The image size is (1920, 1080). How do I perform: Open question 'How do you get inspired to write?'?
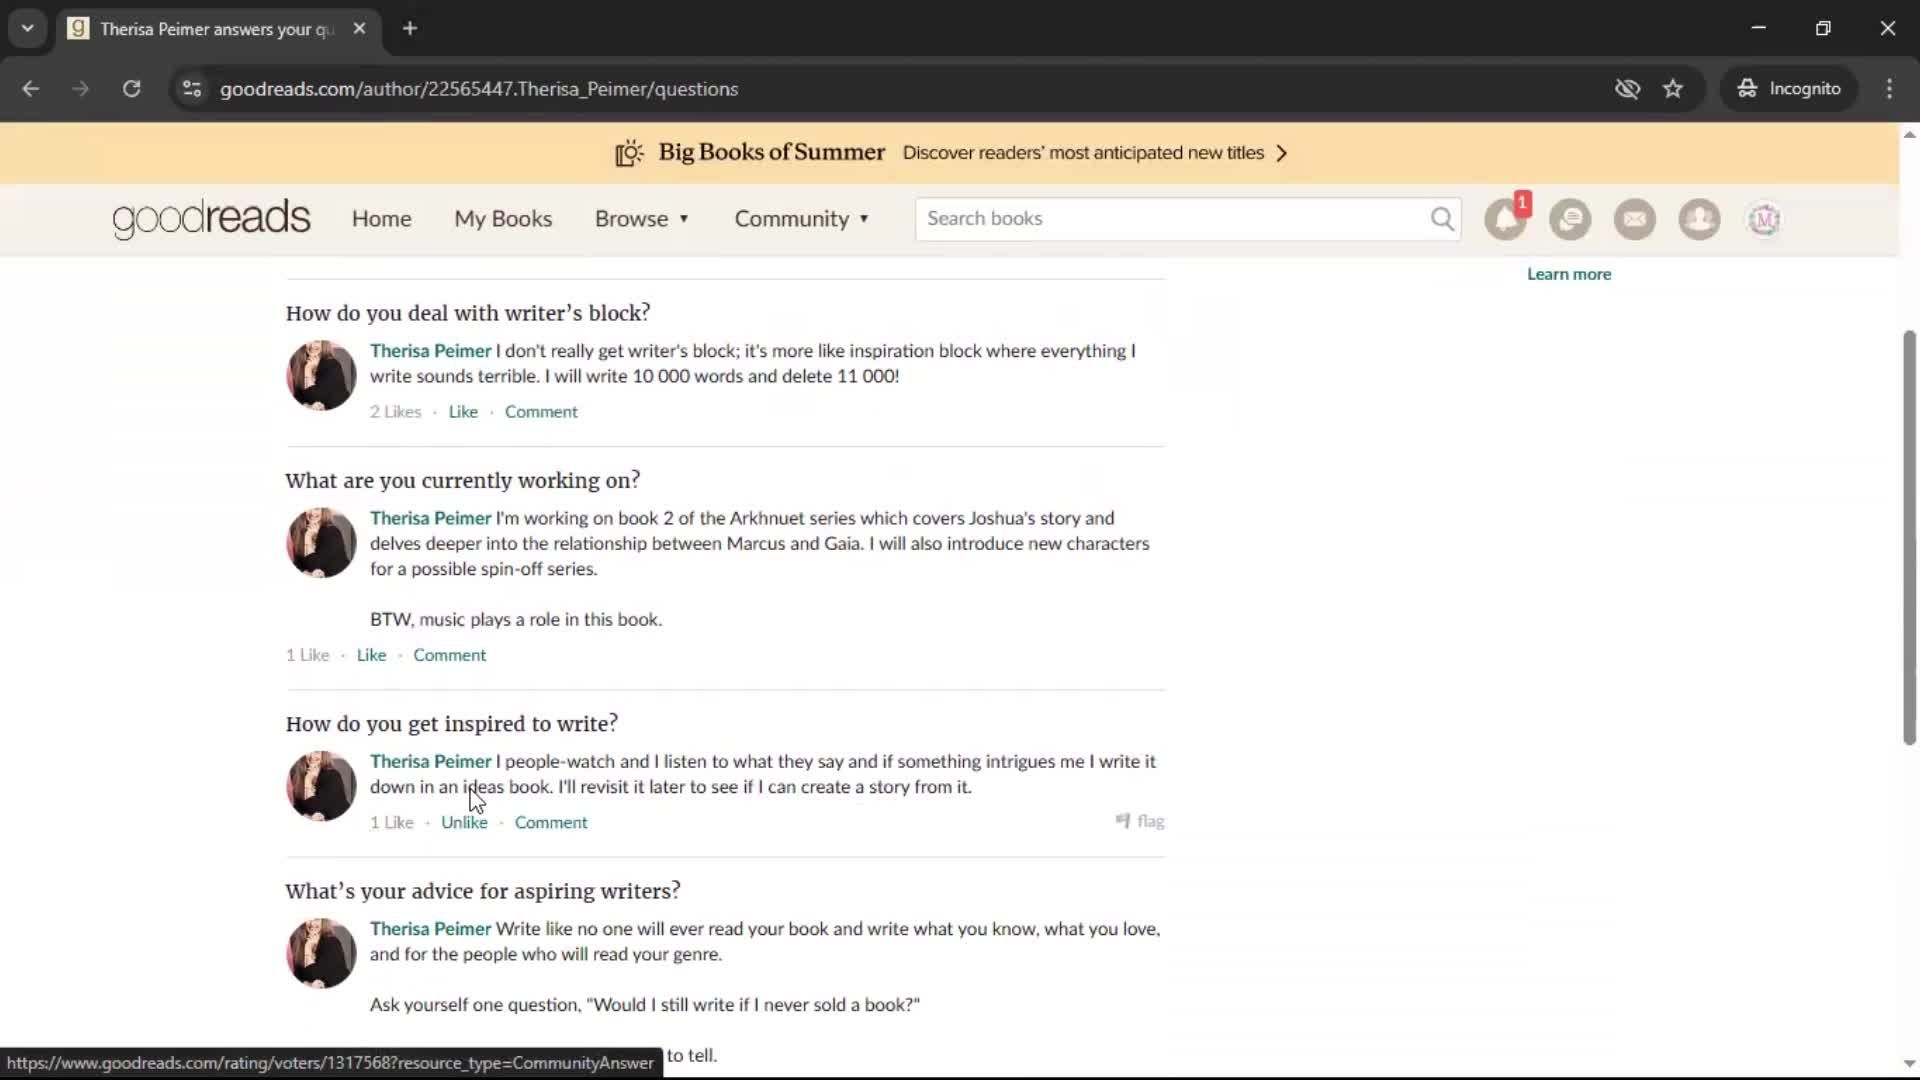point(452,723)
